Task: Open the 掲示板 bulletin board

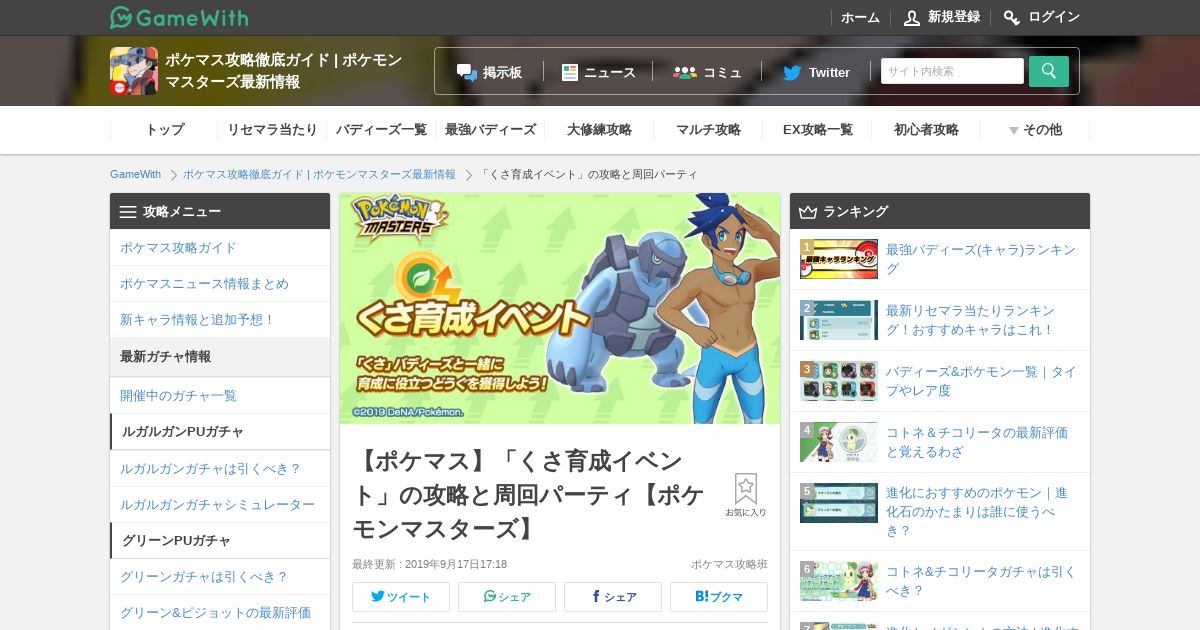Action: click(489, 72)
